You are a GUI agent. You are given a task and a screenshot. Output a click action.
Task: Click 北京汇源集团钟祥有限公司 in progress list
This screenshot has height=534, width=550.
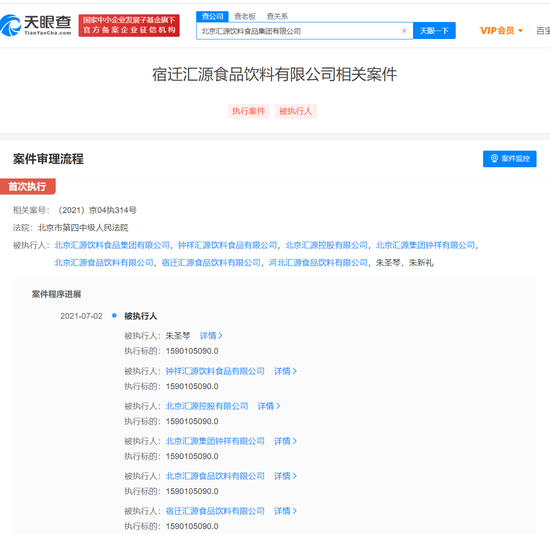215,441
